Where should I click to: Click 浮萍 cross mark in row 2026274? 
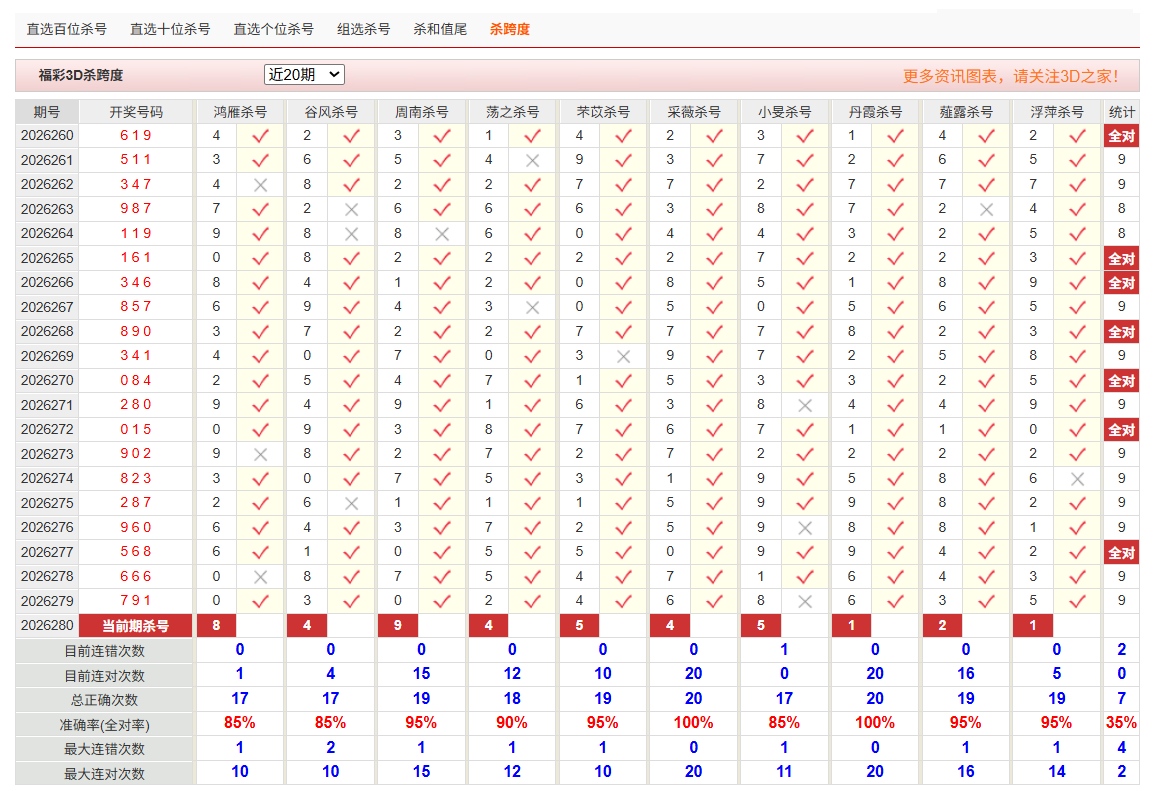tap(1077, 479)
